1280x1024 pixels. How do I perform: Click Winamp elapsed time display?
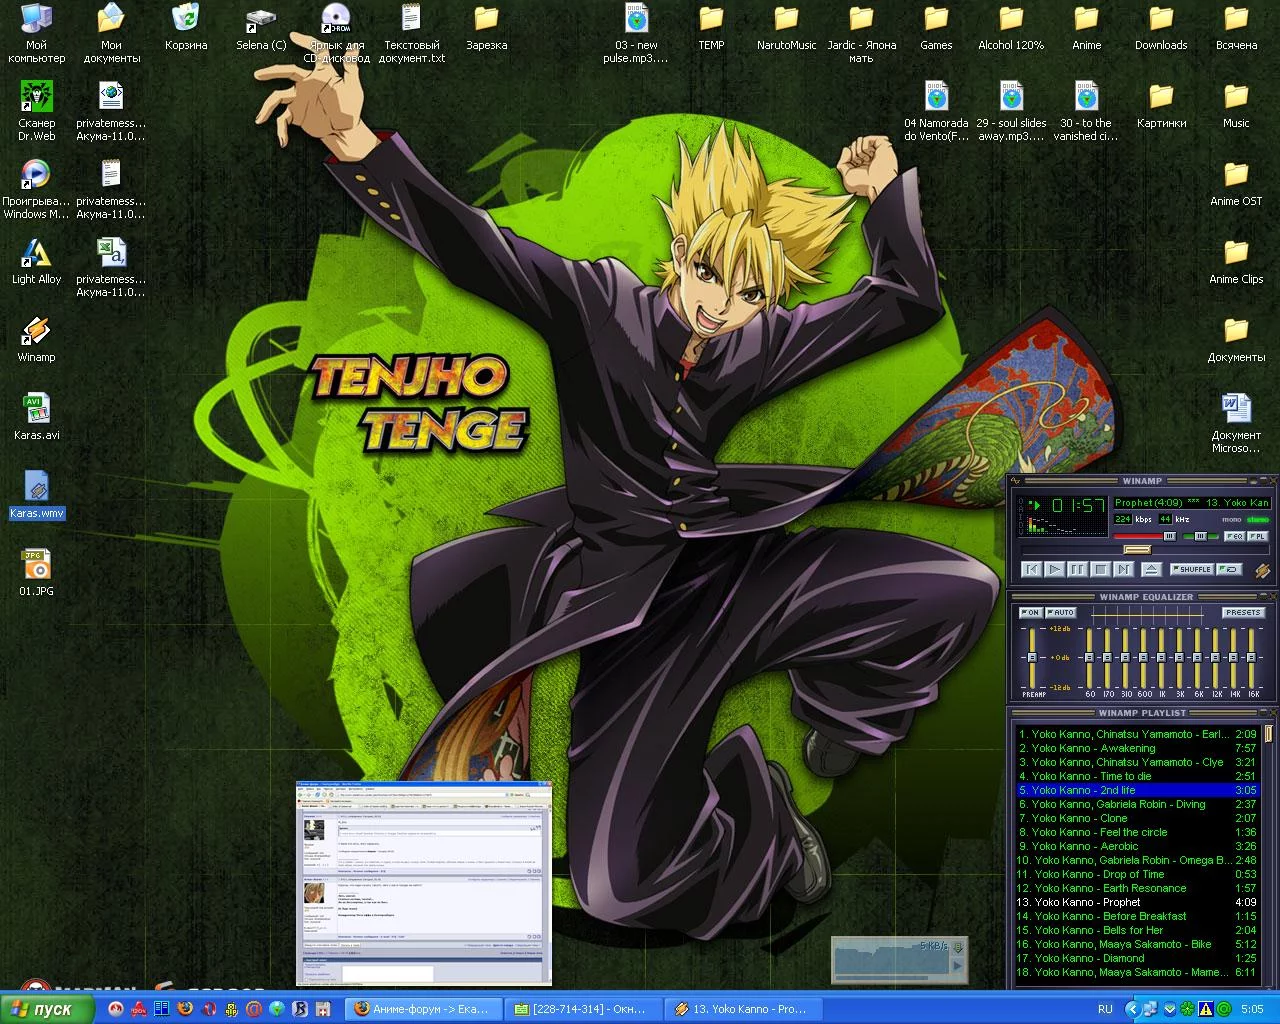pos(1078,505)
